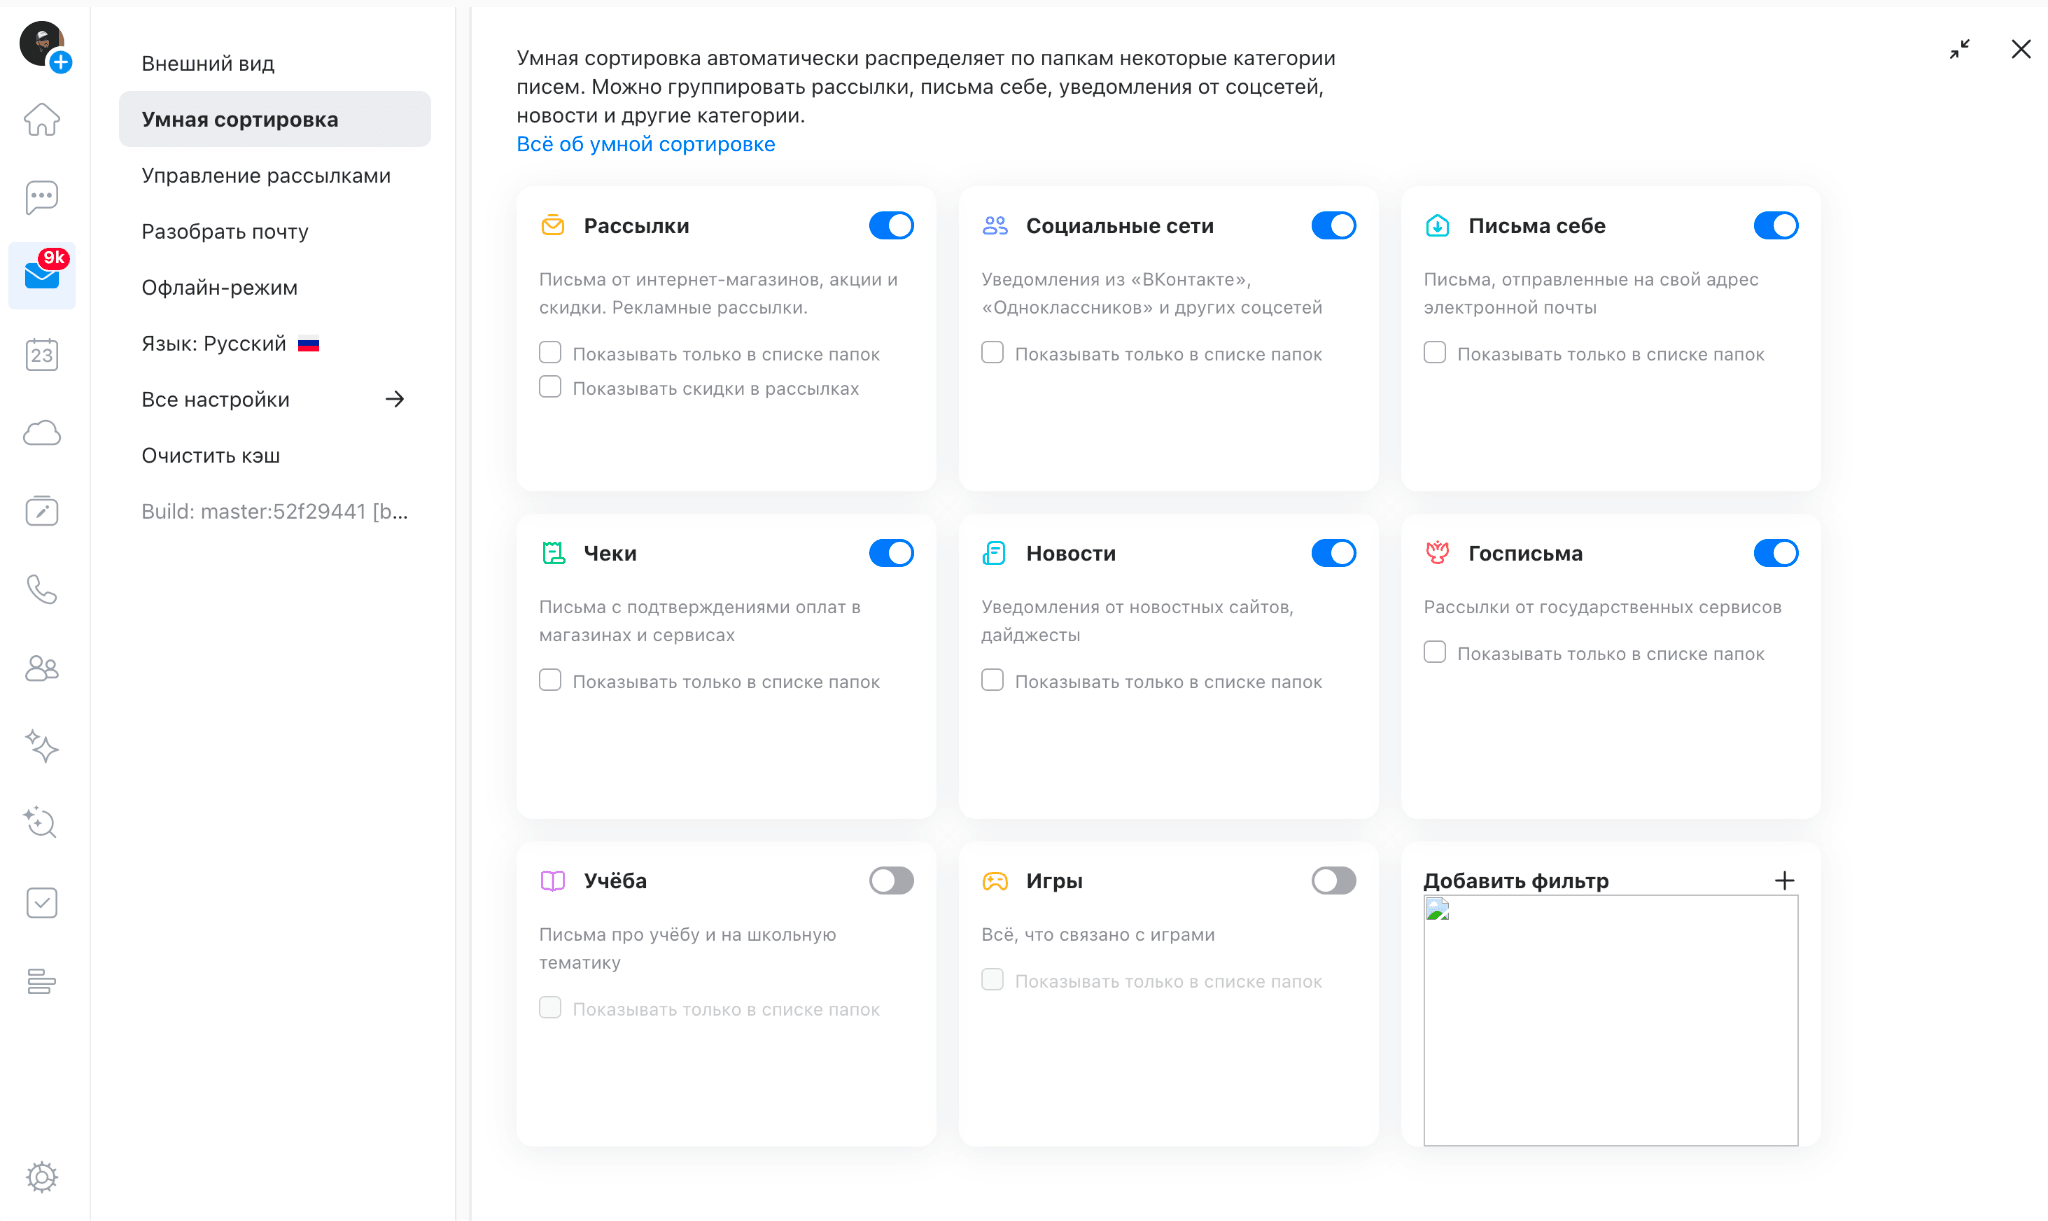Screen dimensions: 2048x1221
Task: Open Управление рассылками section
Action: pos(274,175)
